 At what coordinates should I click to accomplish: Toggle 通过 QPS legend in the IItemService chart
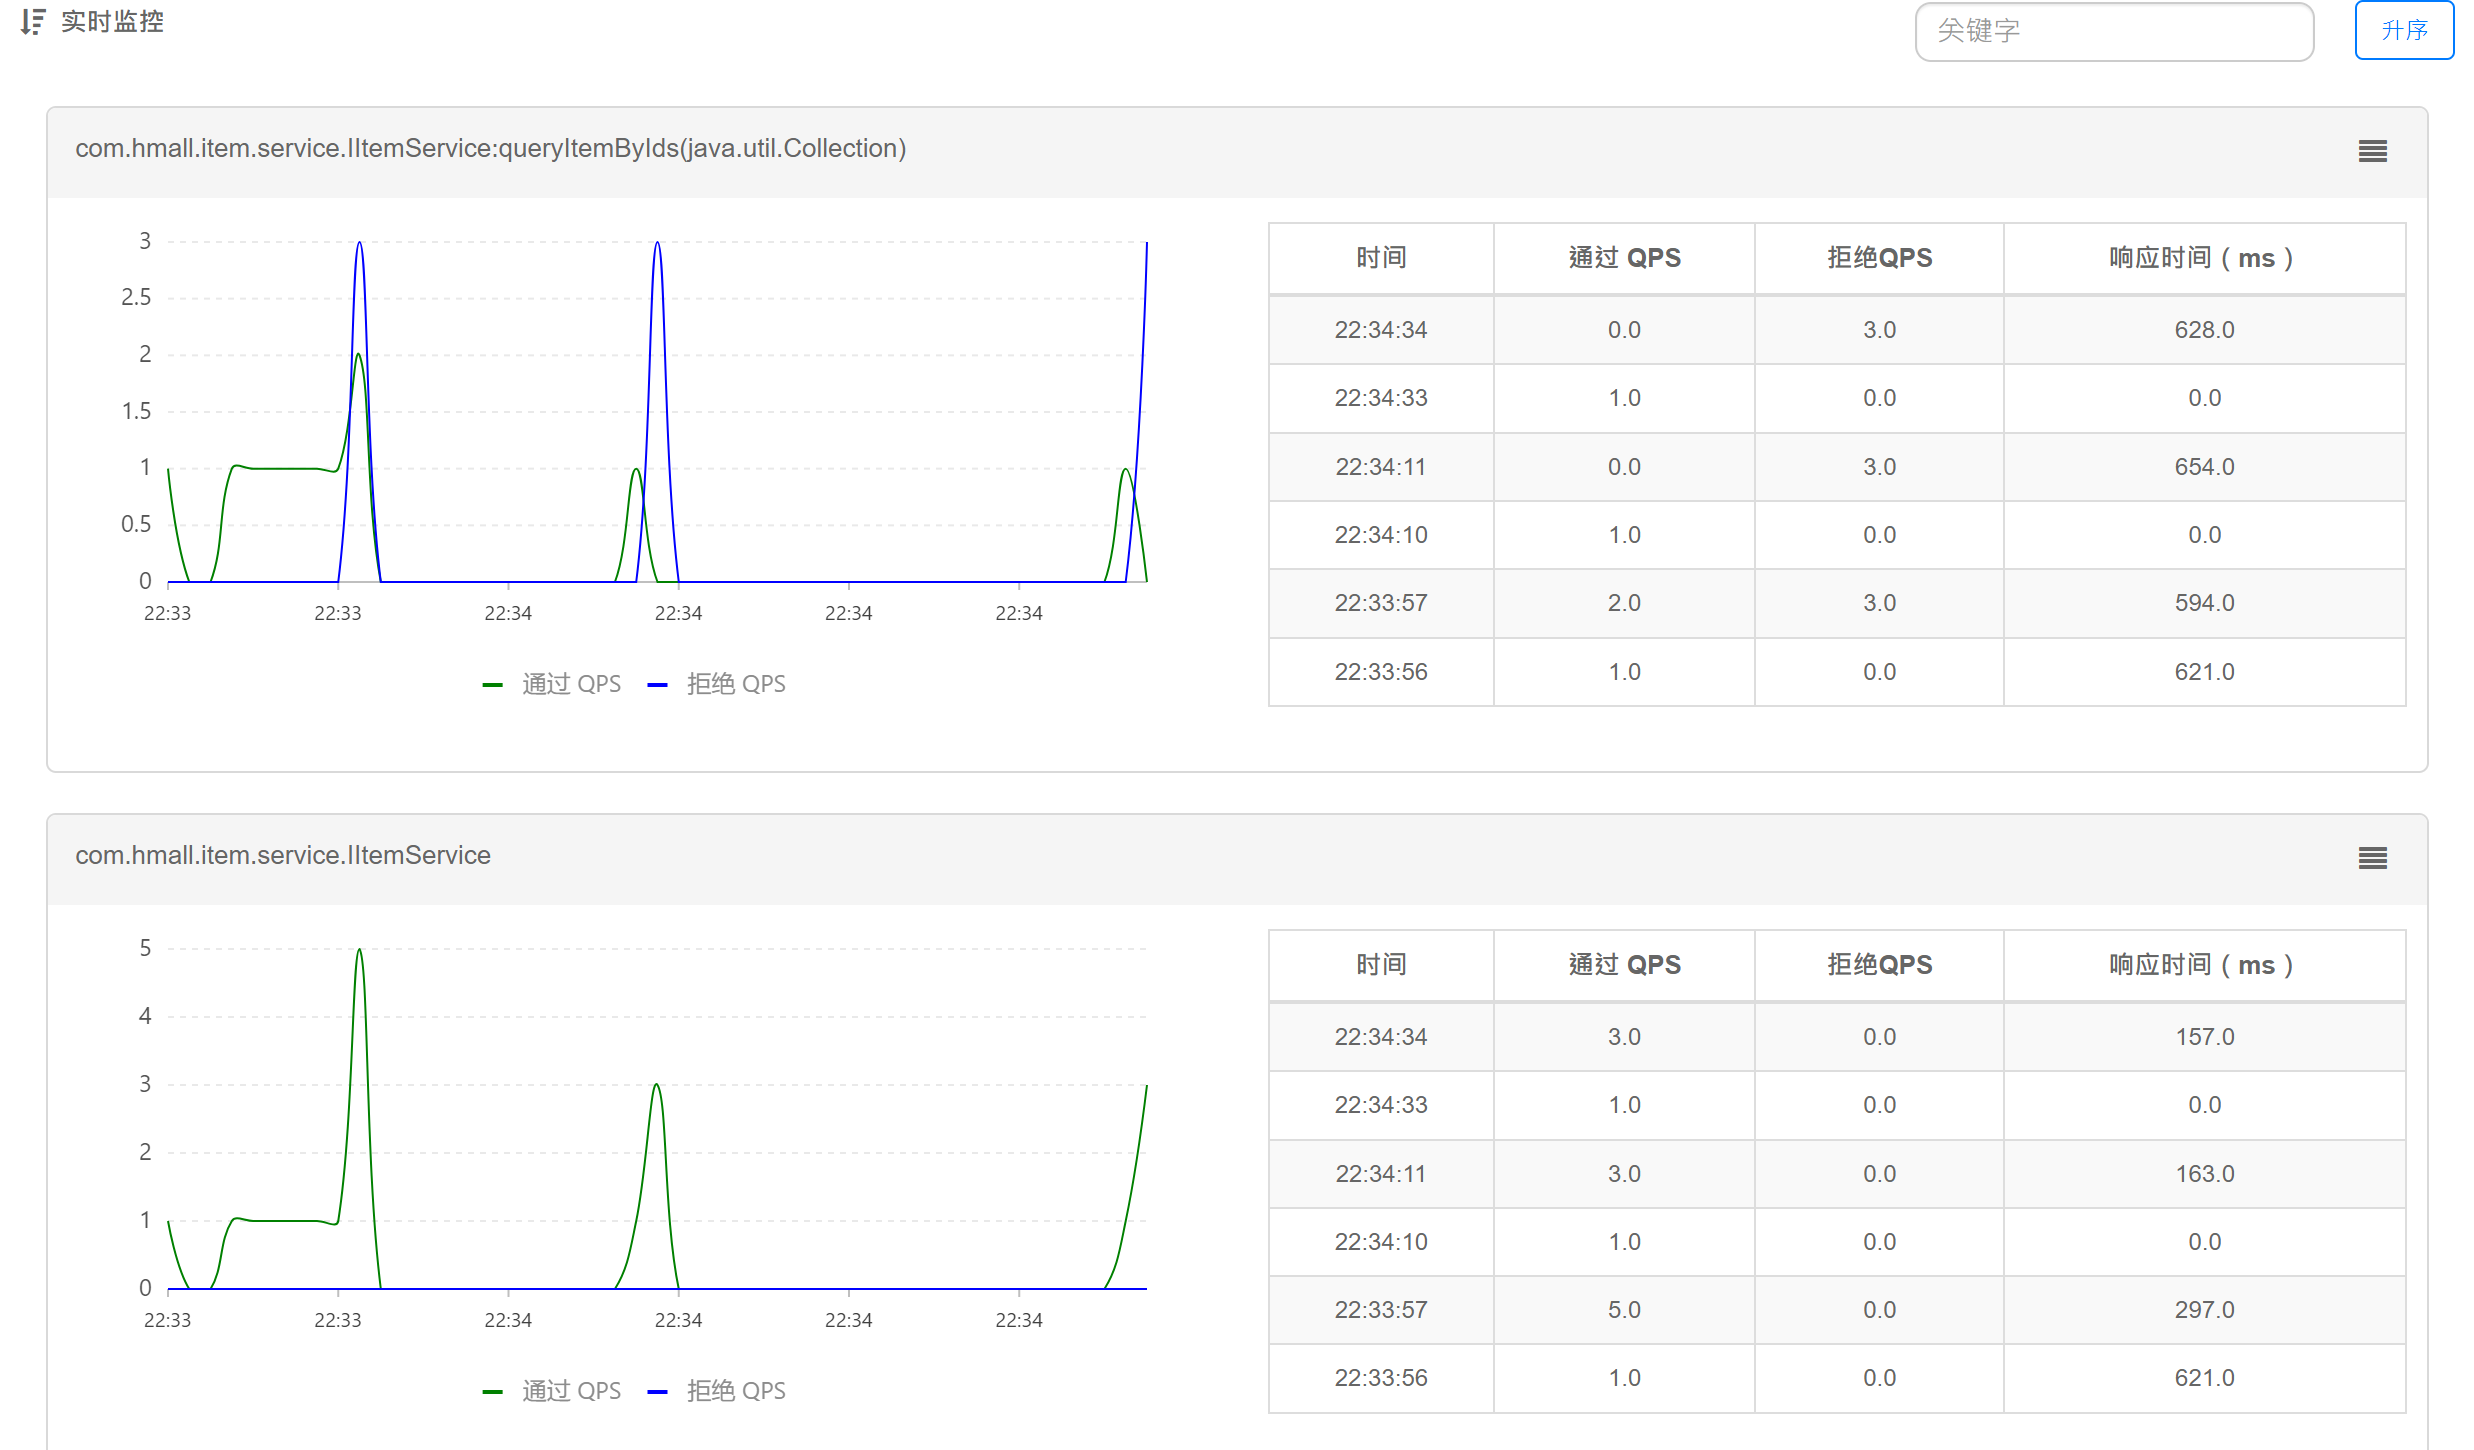[552, 1391]
